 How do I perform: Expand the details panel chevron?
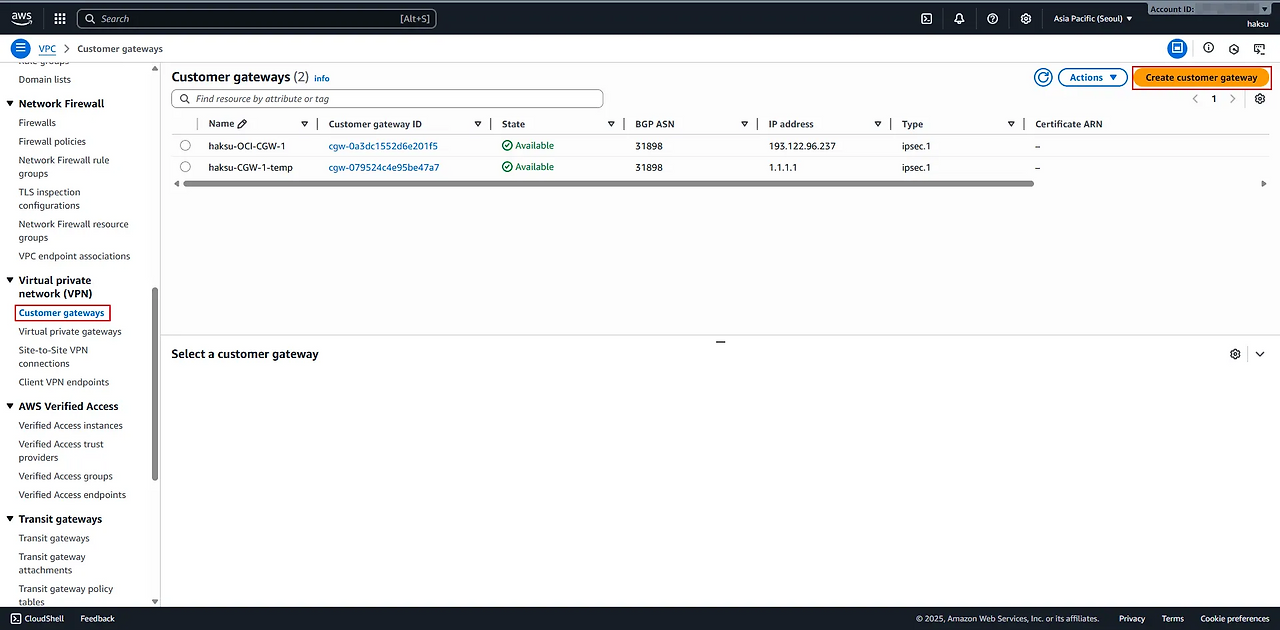[x=1259, y=354]
